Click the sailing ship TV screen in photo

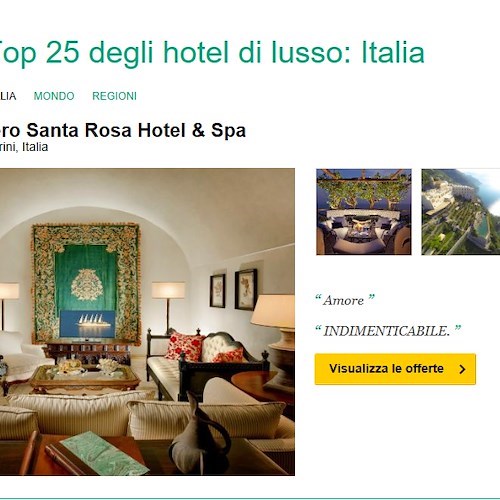pyautogui.click(x=88, y=324)
